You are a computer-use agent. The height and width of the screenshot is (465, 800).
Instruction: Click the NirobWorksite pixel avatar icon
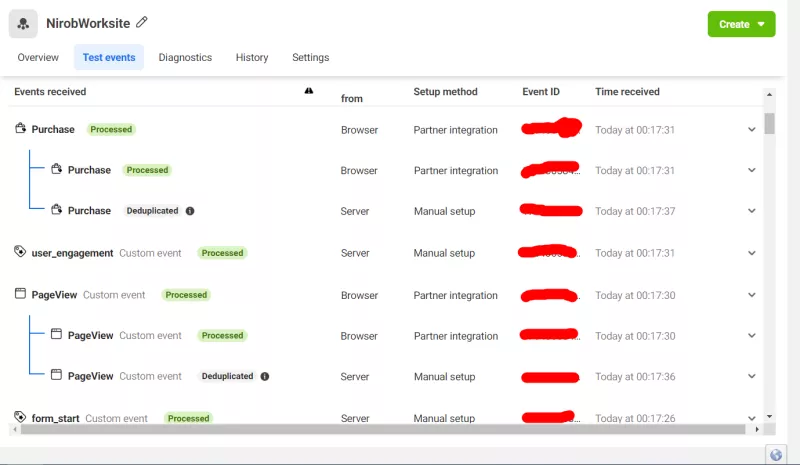pyautogui.click(x=23, y=24)
